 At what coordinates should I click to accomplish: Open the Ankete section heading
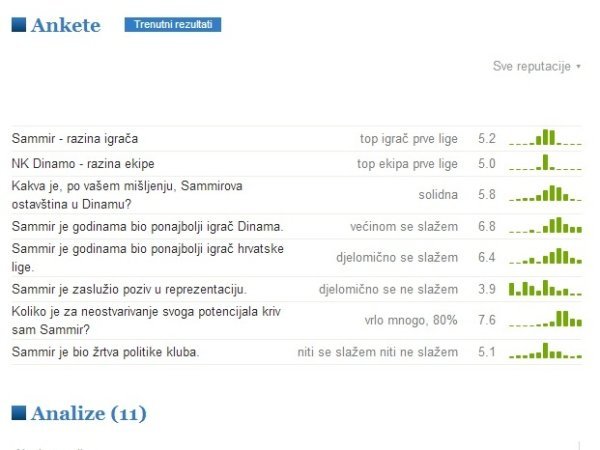click(x=66, y=25)
